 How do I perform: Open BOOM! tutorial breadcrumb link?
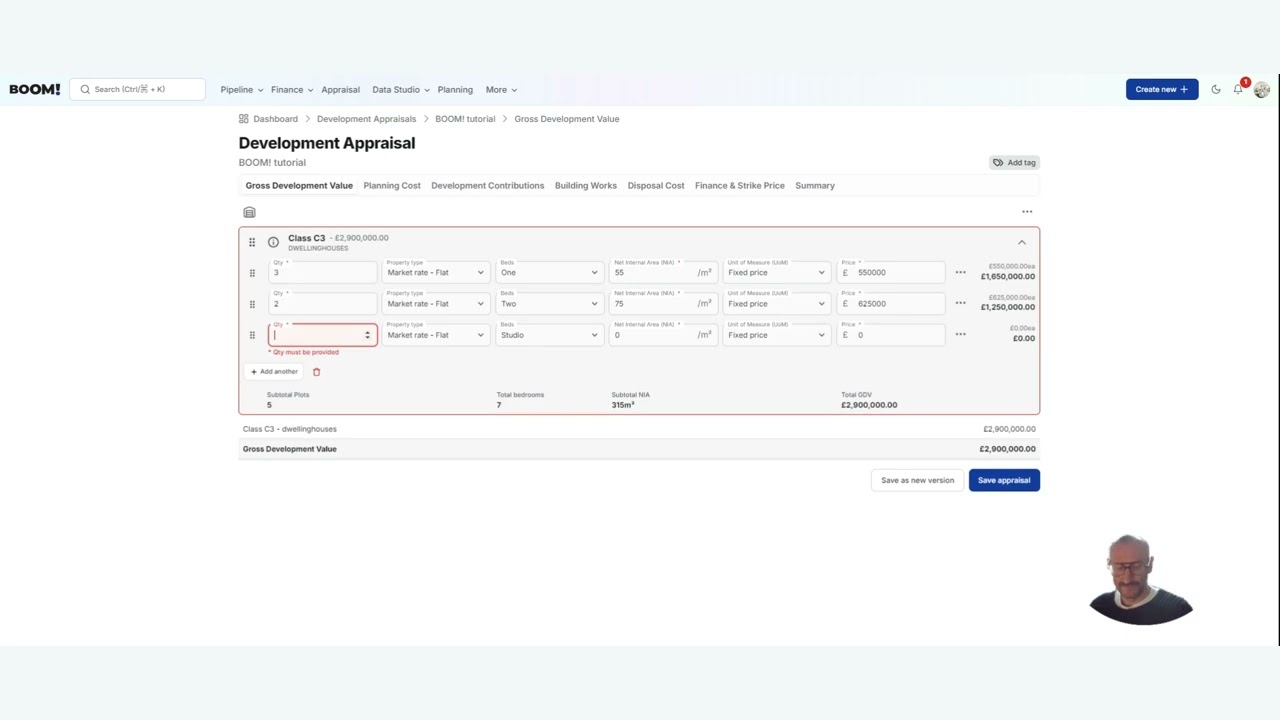[x=465, y=119]
